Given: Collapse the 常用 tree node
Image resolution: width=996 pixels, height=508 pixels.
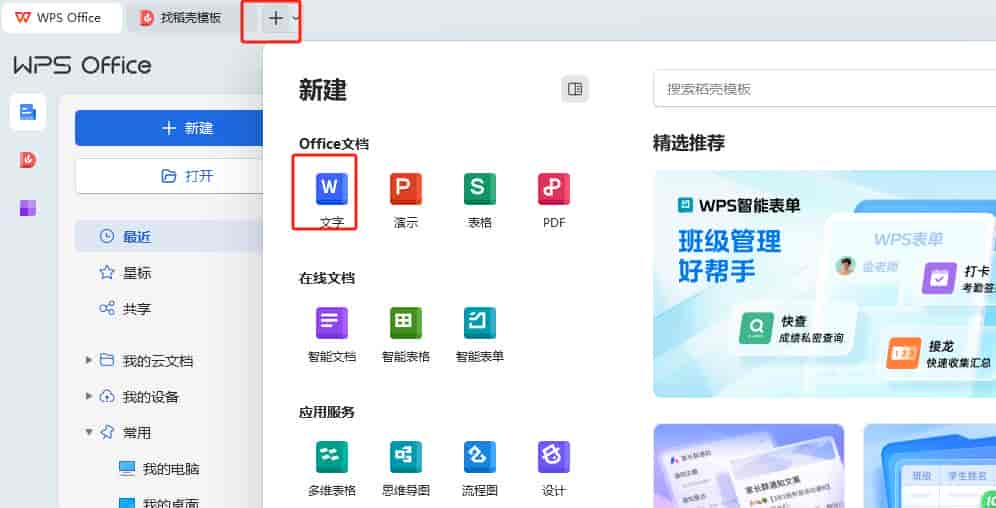Looking at the screenshot, I should click(88, 432).
